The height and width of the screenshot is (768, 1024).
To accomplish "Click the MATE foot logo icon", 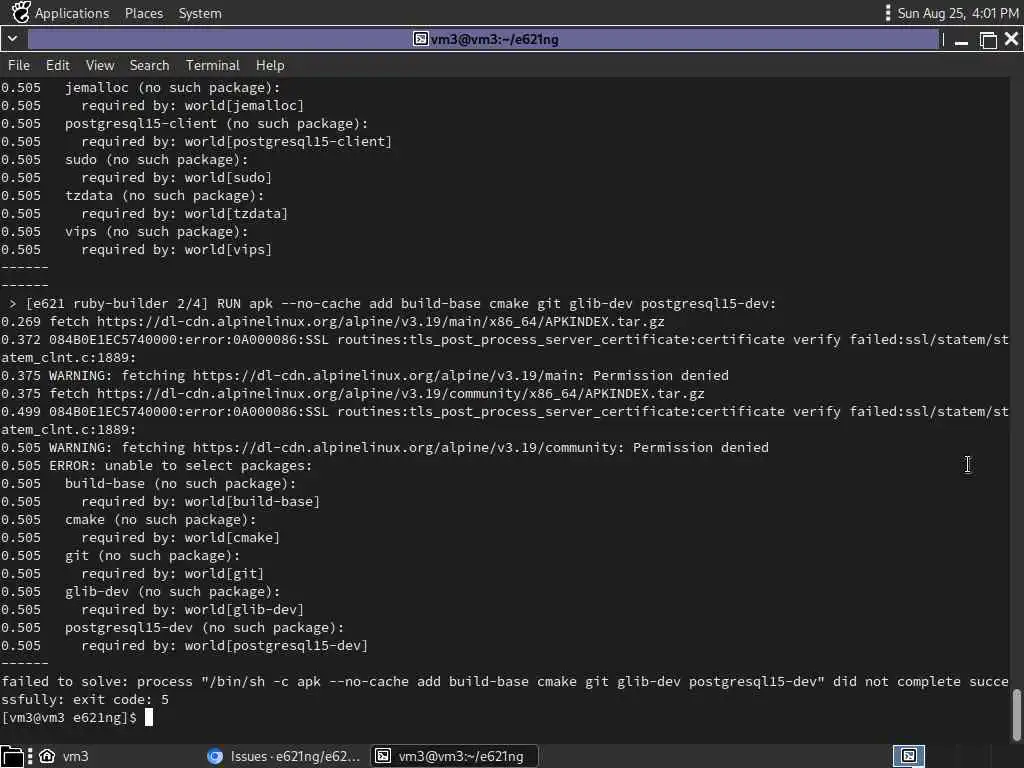I will (x=21, y=12).
